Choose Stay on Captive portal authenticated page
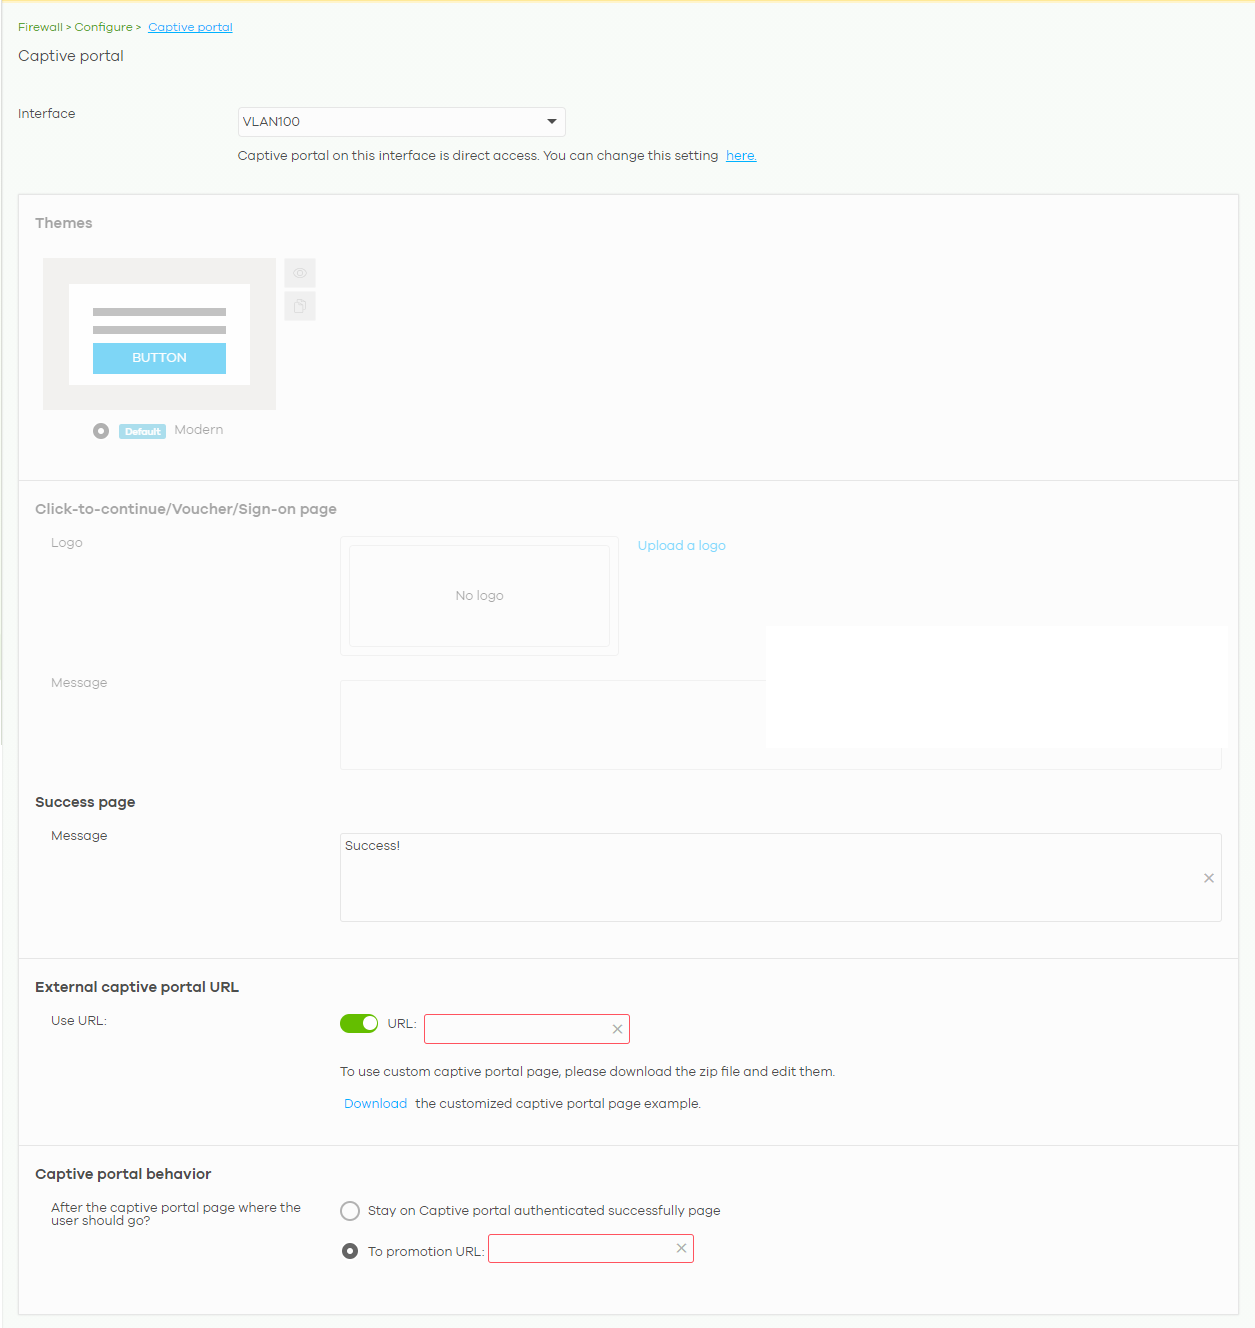Image resolution: width=1255 pixels, height=1328 pixels. 350,1211
